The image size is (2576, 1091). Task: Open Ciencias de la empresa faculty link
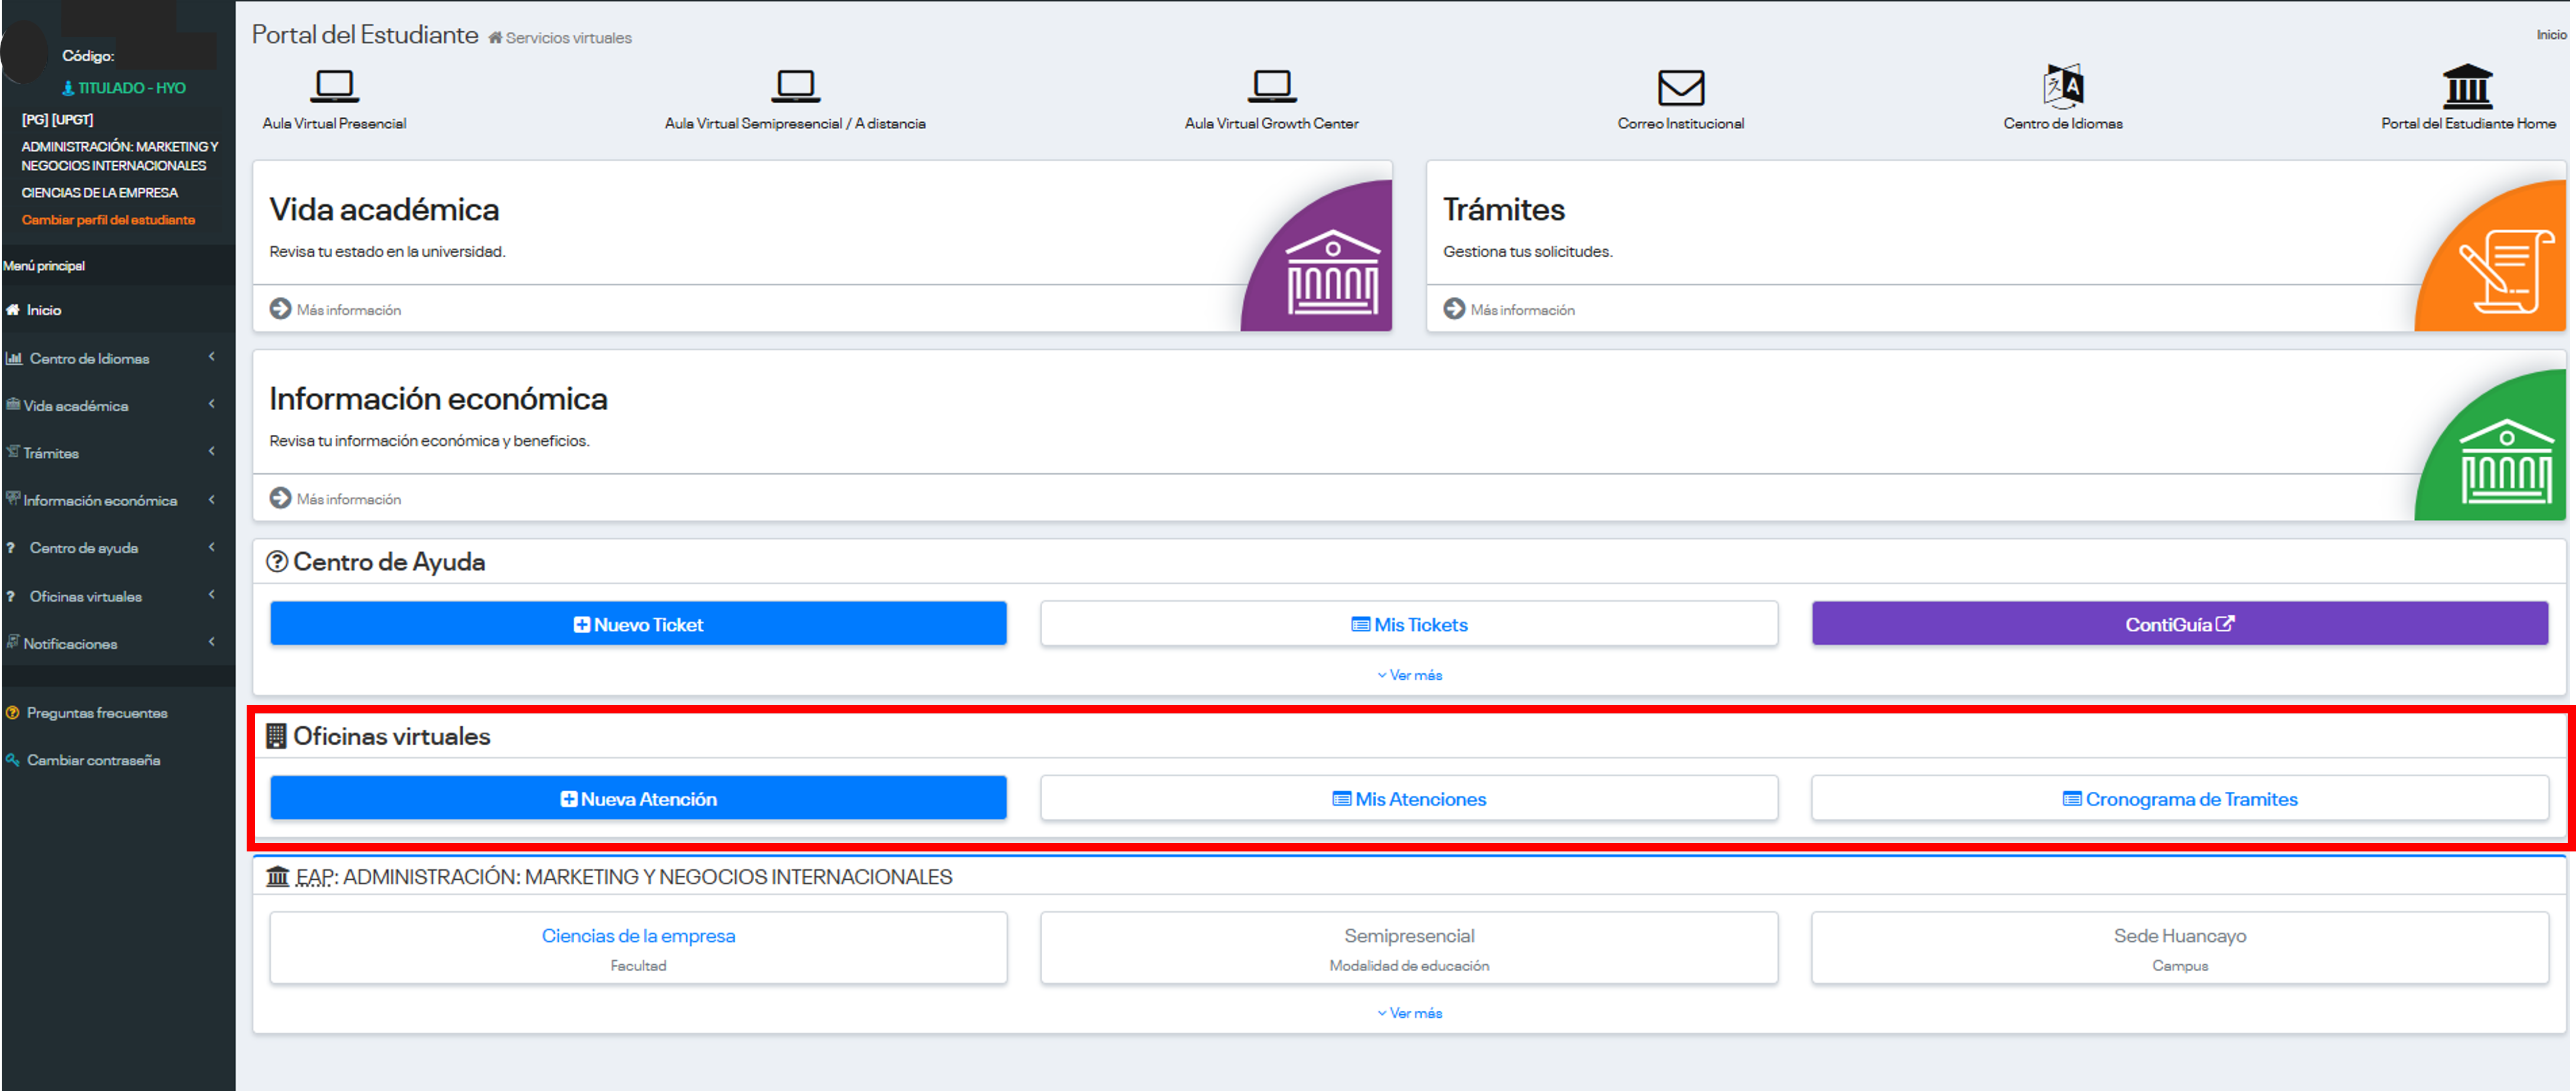(638, 936)
